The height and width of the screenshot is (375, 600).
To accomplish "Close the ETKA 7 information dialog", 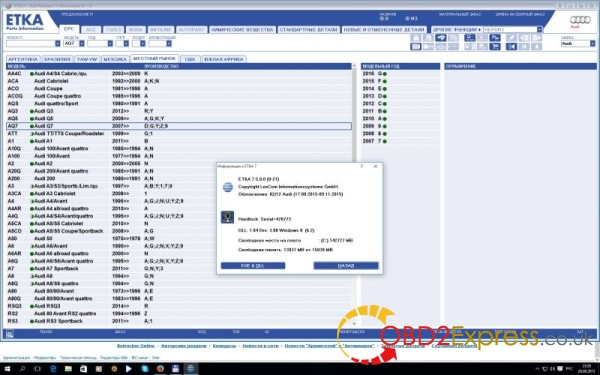I will click(375, 166).
